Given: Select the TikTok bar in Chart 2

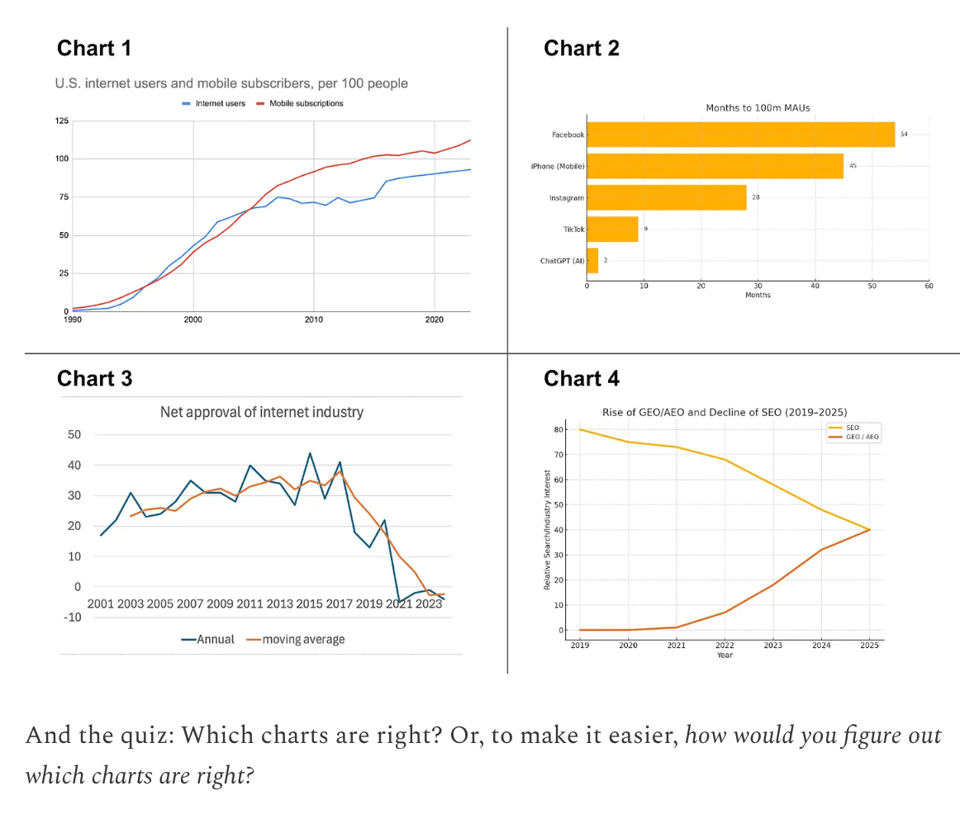Looking at the screenshot, I should [x=612, y=229].
